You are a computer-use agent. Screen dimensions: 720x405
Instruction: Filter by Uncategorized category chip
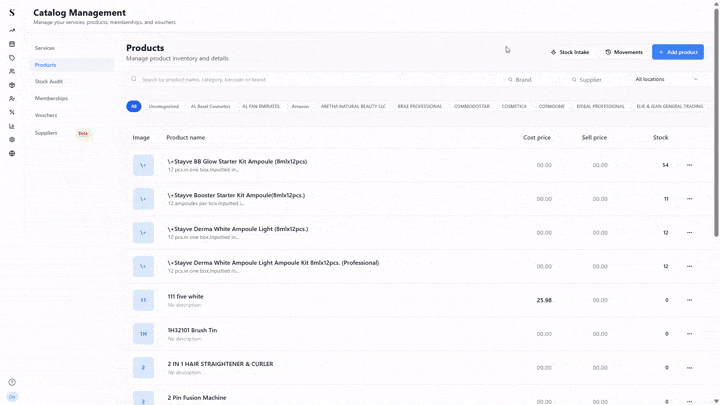tap(163, 106)
